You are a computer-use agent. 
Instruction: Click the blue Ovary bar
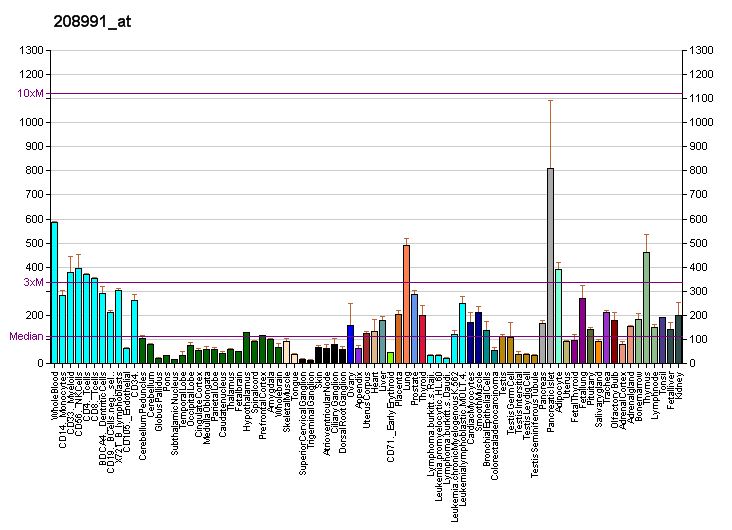(x=350, y=343)
